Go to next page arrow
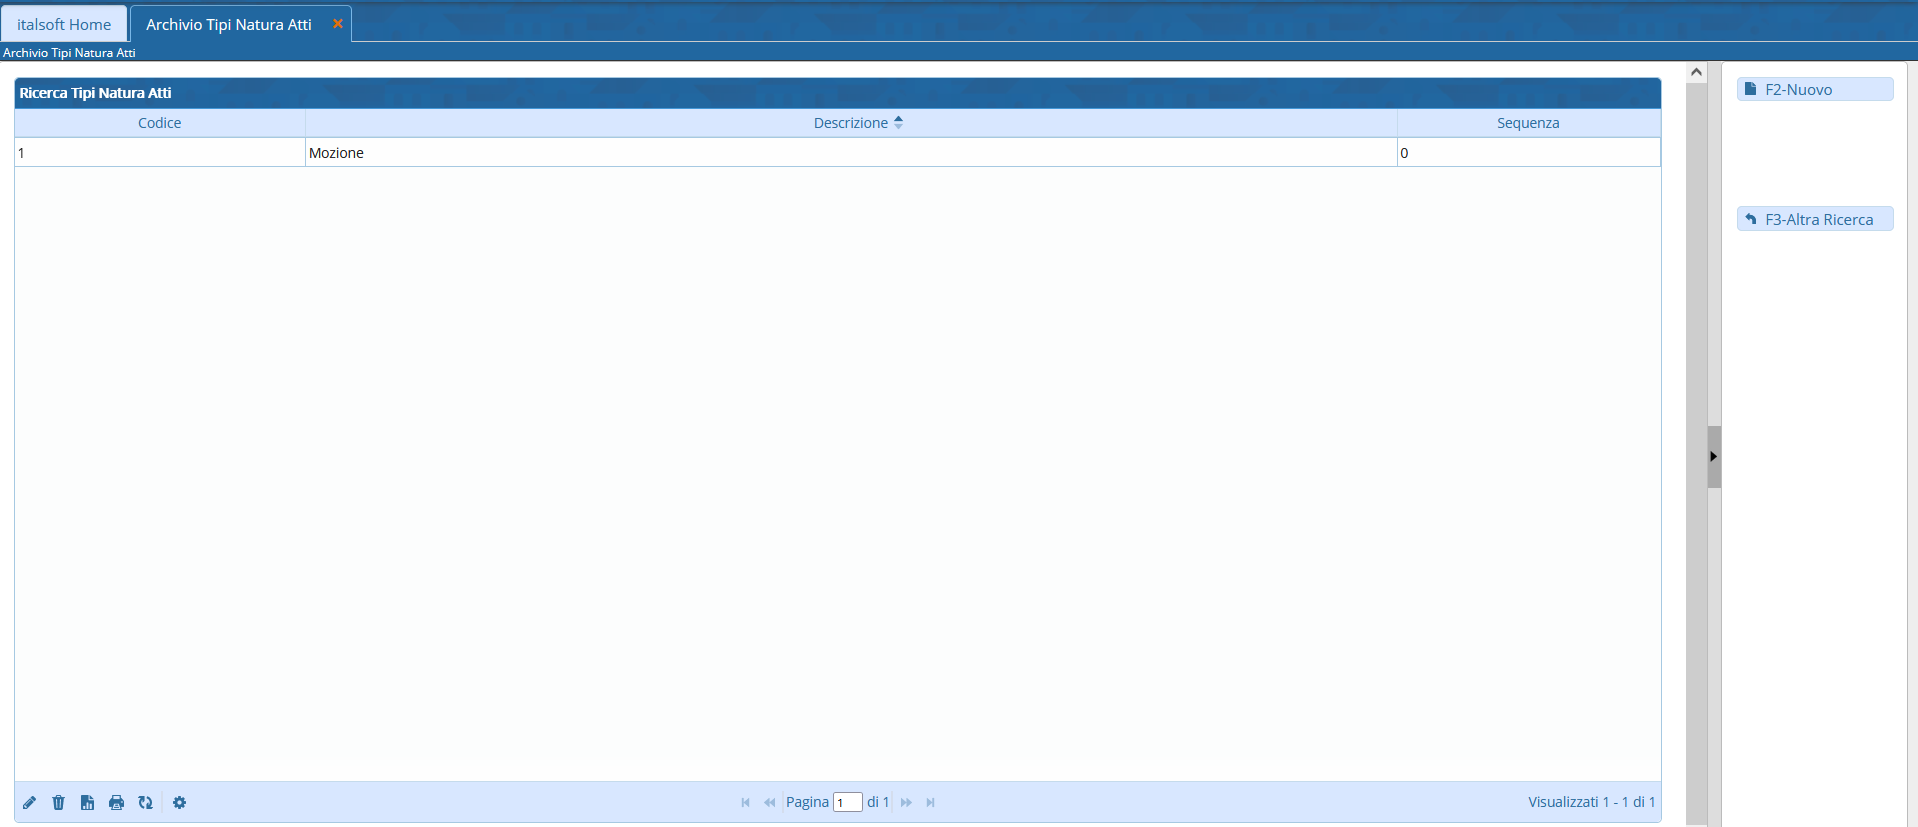The image size is (1918, 827). coord(906,803)
